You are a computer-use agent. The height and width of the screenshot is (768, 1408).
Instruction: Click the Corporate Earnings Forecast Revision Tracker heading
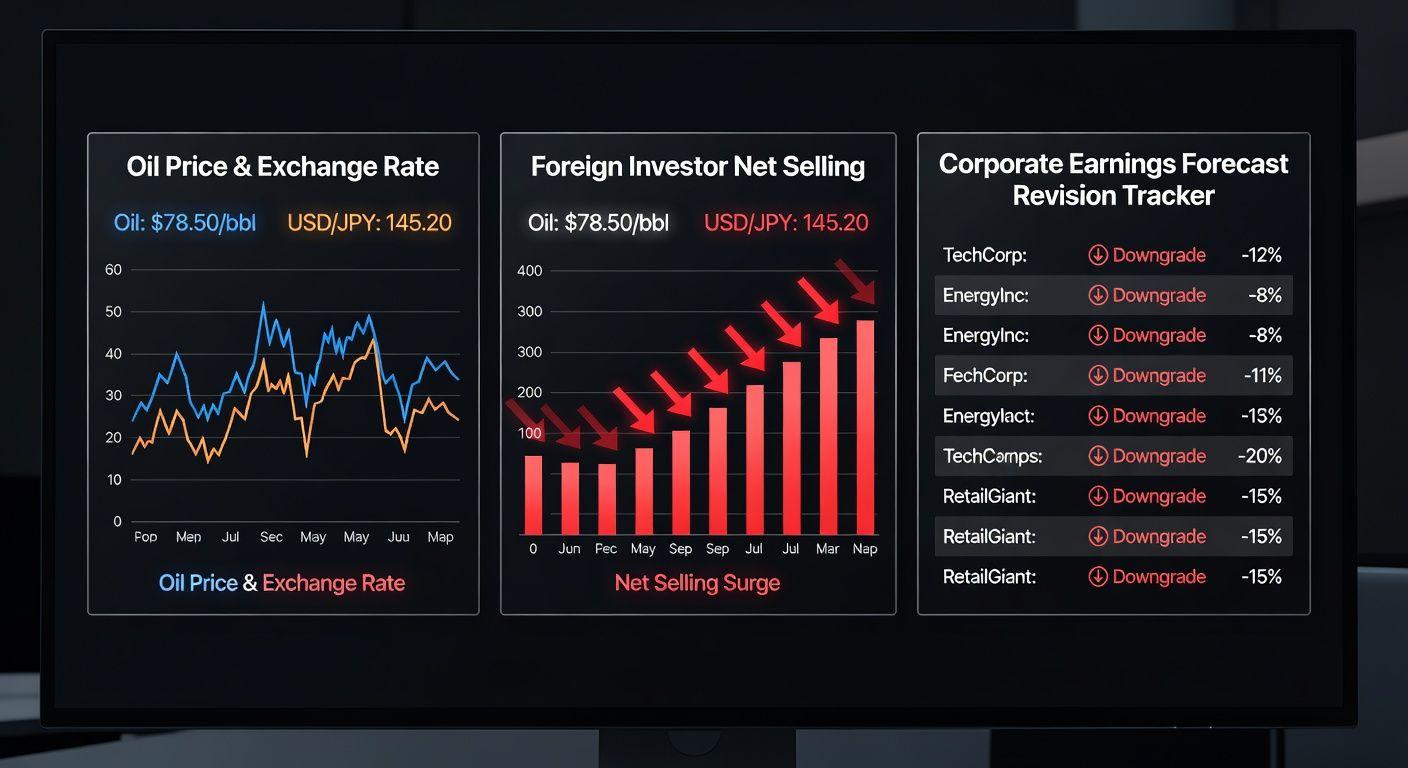(x=1113, y=179)
